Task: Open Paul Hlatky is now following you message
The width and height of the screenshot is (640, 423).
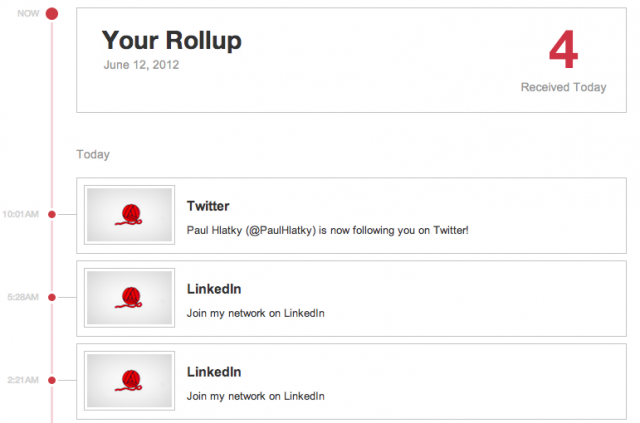Action: 327,230
